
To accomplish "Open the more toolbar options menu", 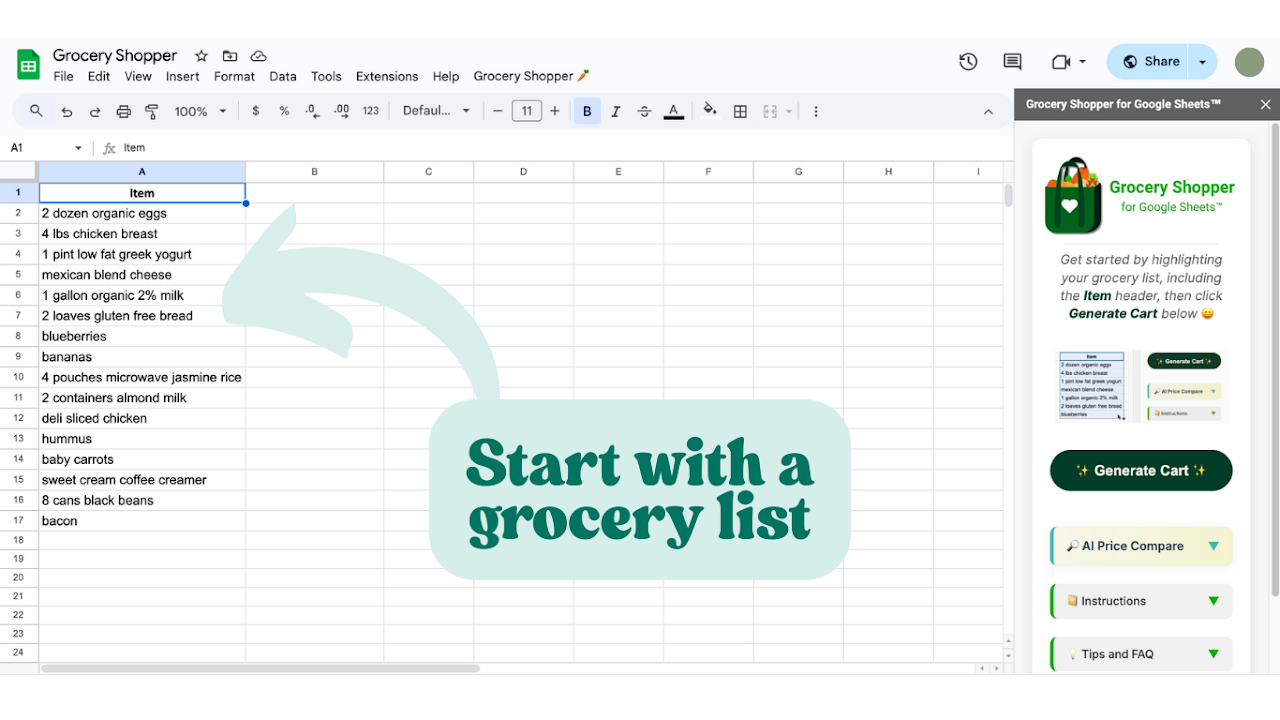I will point(816,111).
